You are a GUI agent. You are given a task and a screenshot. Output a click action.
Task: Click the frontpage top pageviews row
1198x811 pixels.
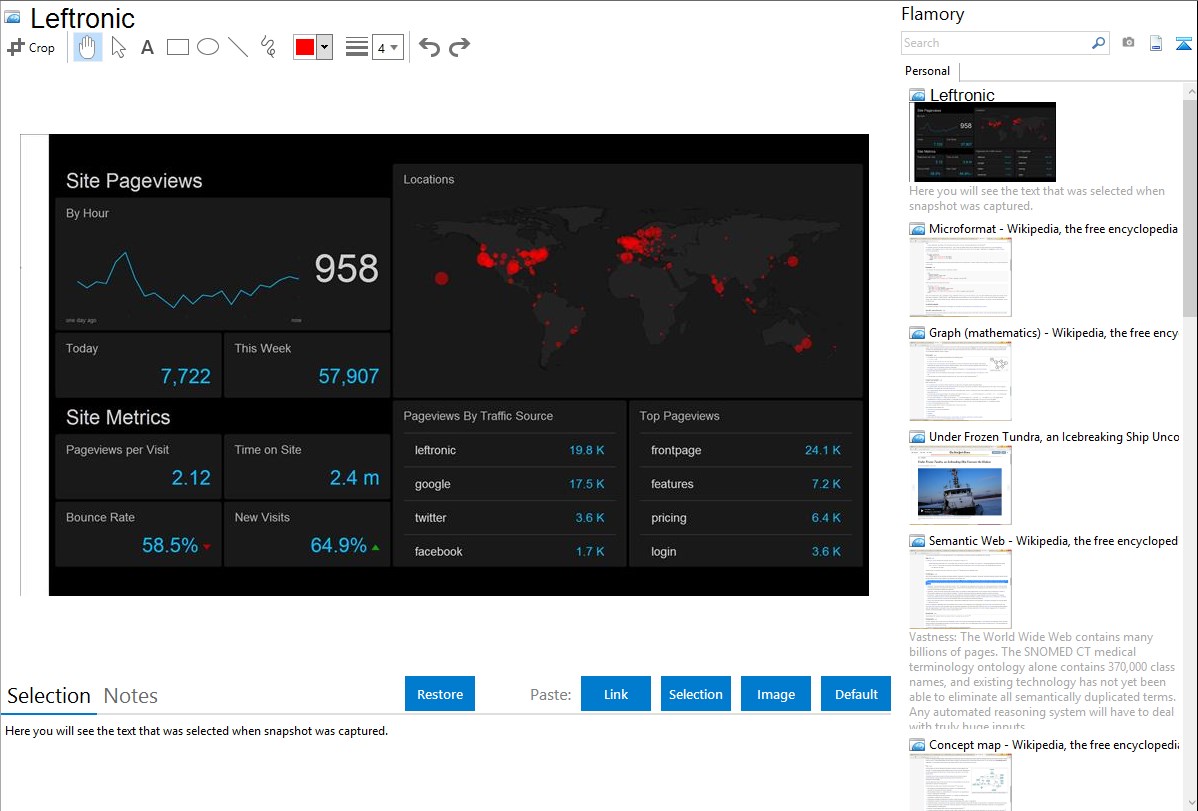[x=746, y=450]
